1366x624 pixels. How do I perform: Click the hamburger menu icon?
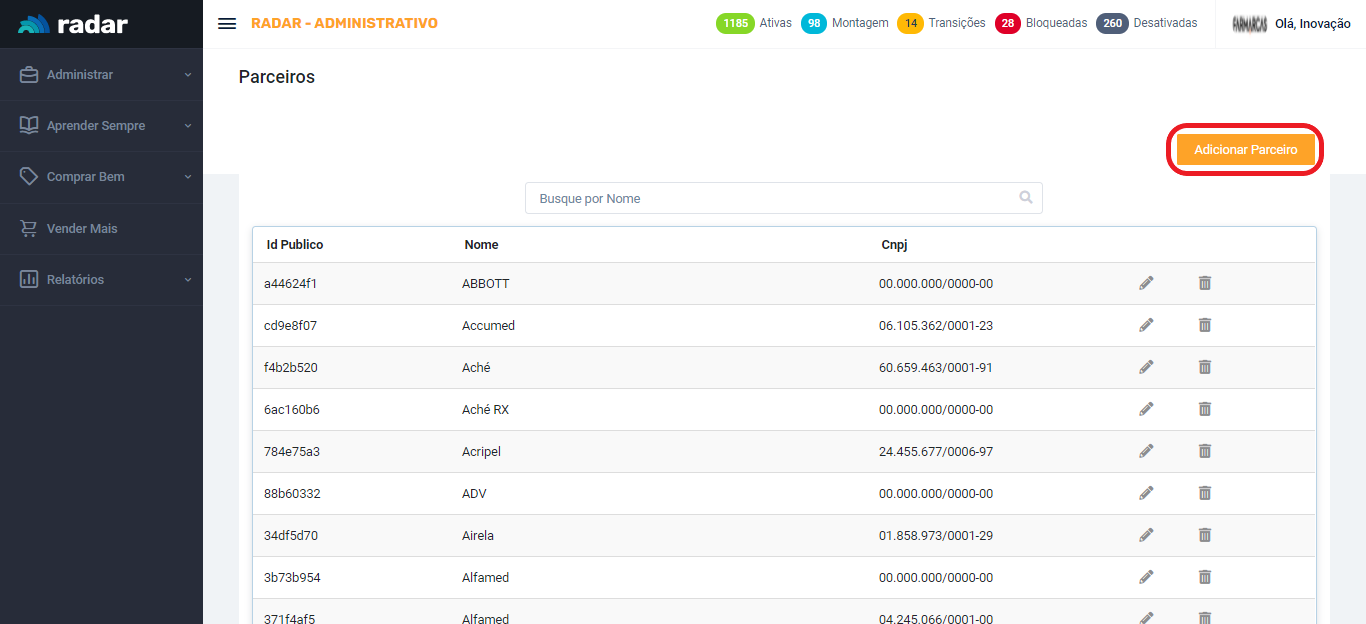pyautogui.click(x=227, y=24)
